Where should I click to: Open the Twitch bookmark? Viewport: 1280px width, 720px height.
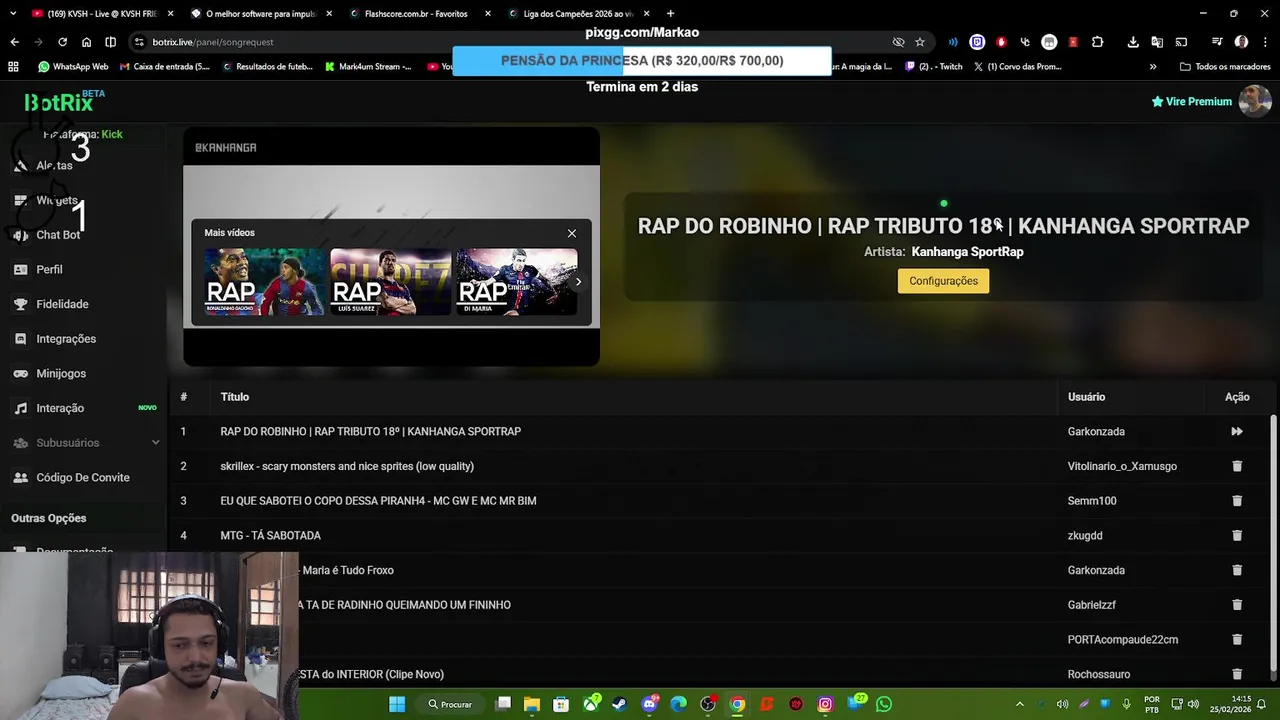934,67
